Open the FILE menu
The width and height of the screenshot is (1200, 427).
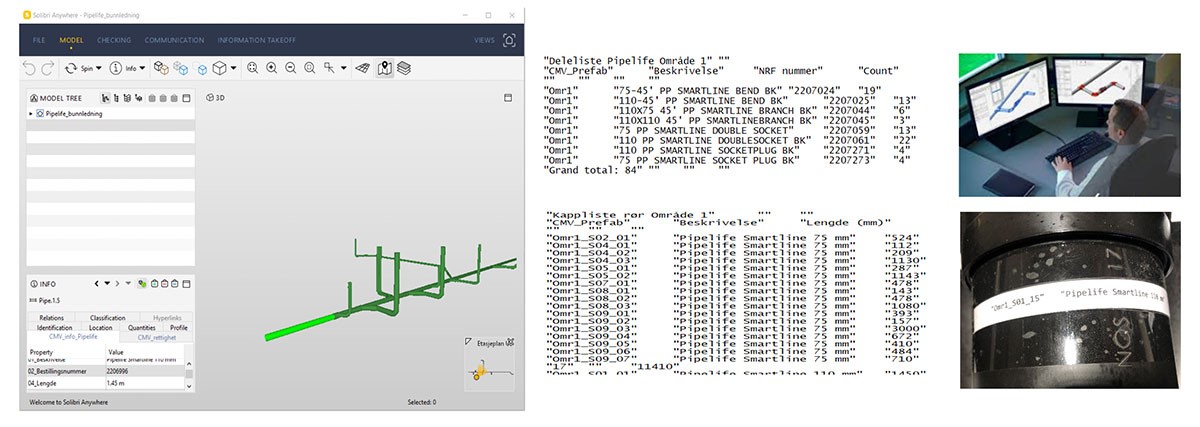[39, 40]
